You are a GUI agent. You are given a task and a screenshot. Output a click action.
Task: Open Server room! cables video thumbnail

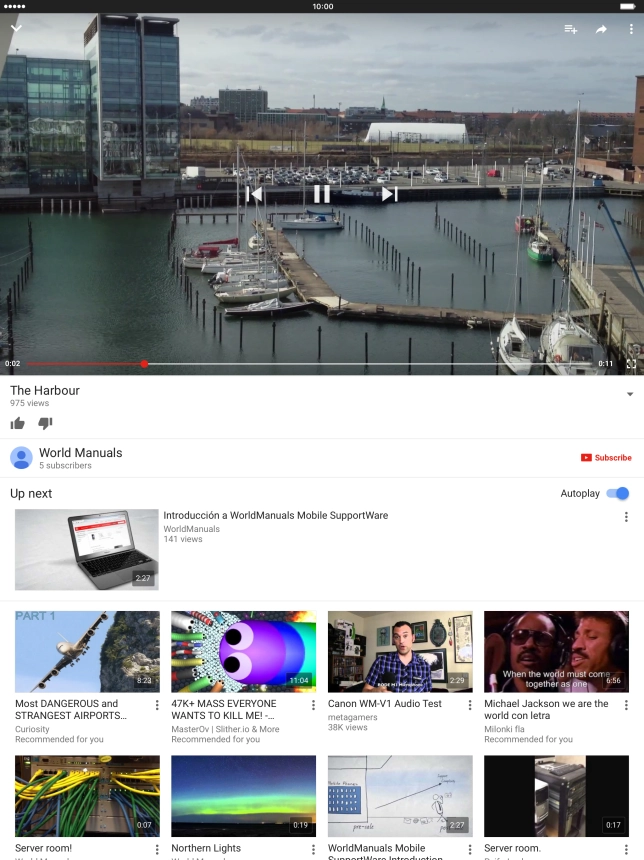87,796
